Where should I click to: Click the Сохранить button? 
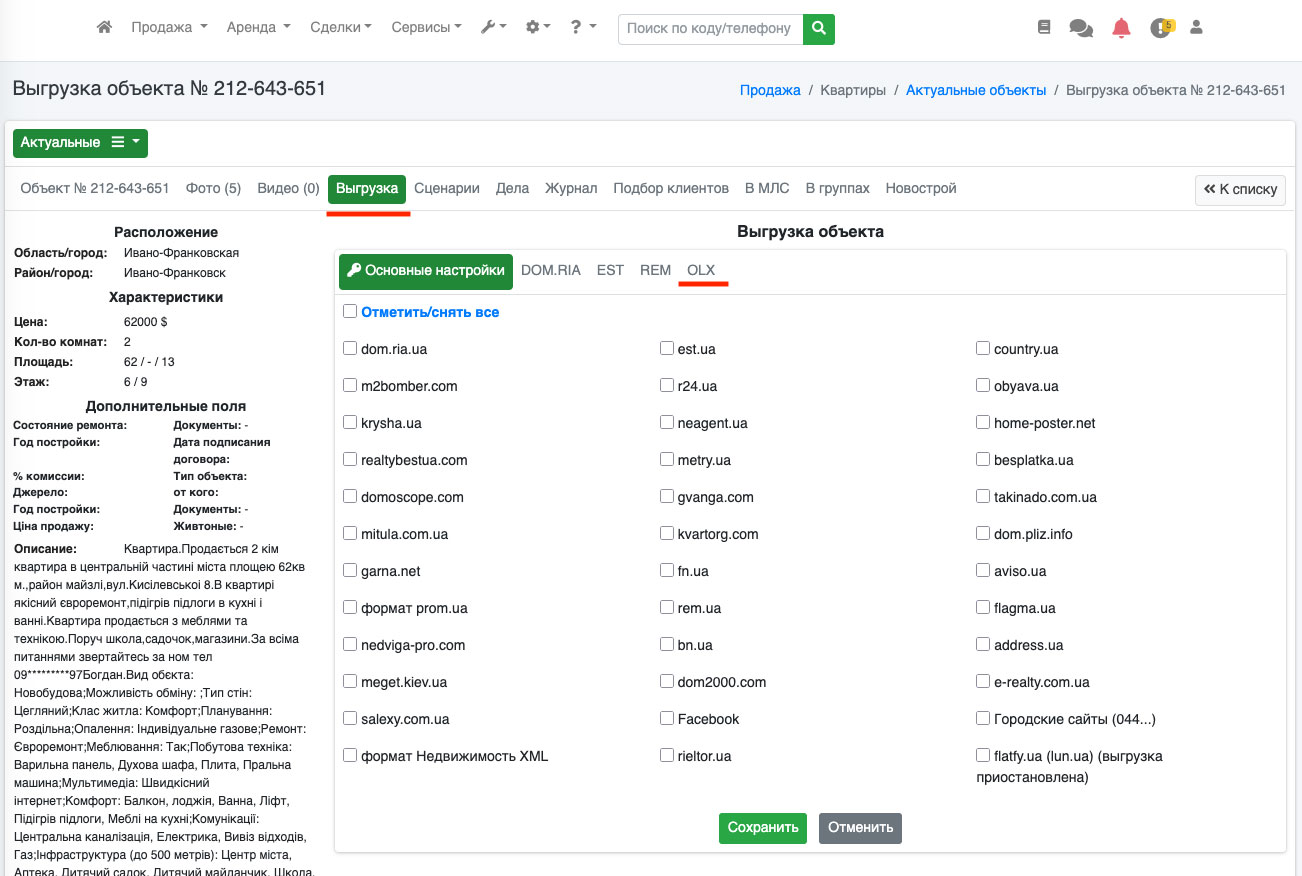coord(762,828)
